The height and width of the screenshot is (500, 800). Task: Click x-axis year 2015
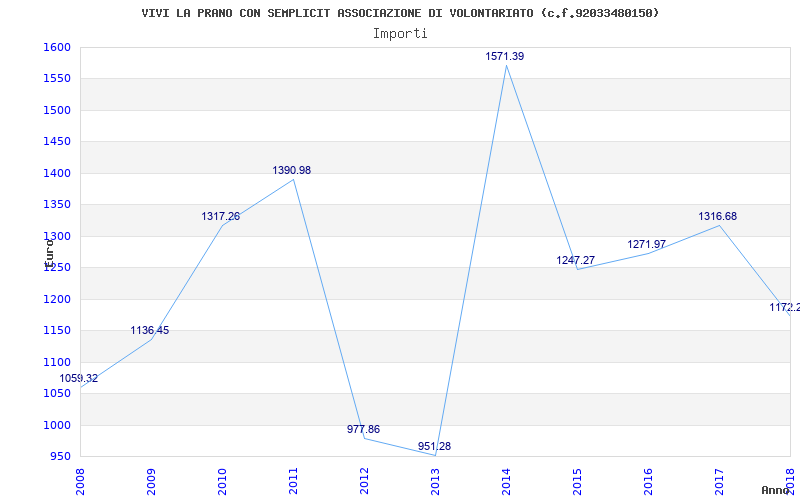point(577,482)
